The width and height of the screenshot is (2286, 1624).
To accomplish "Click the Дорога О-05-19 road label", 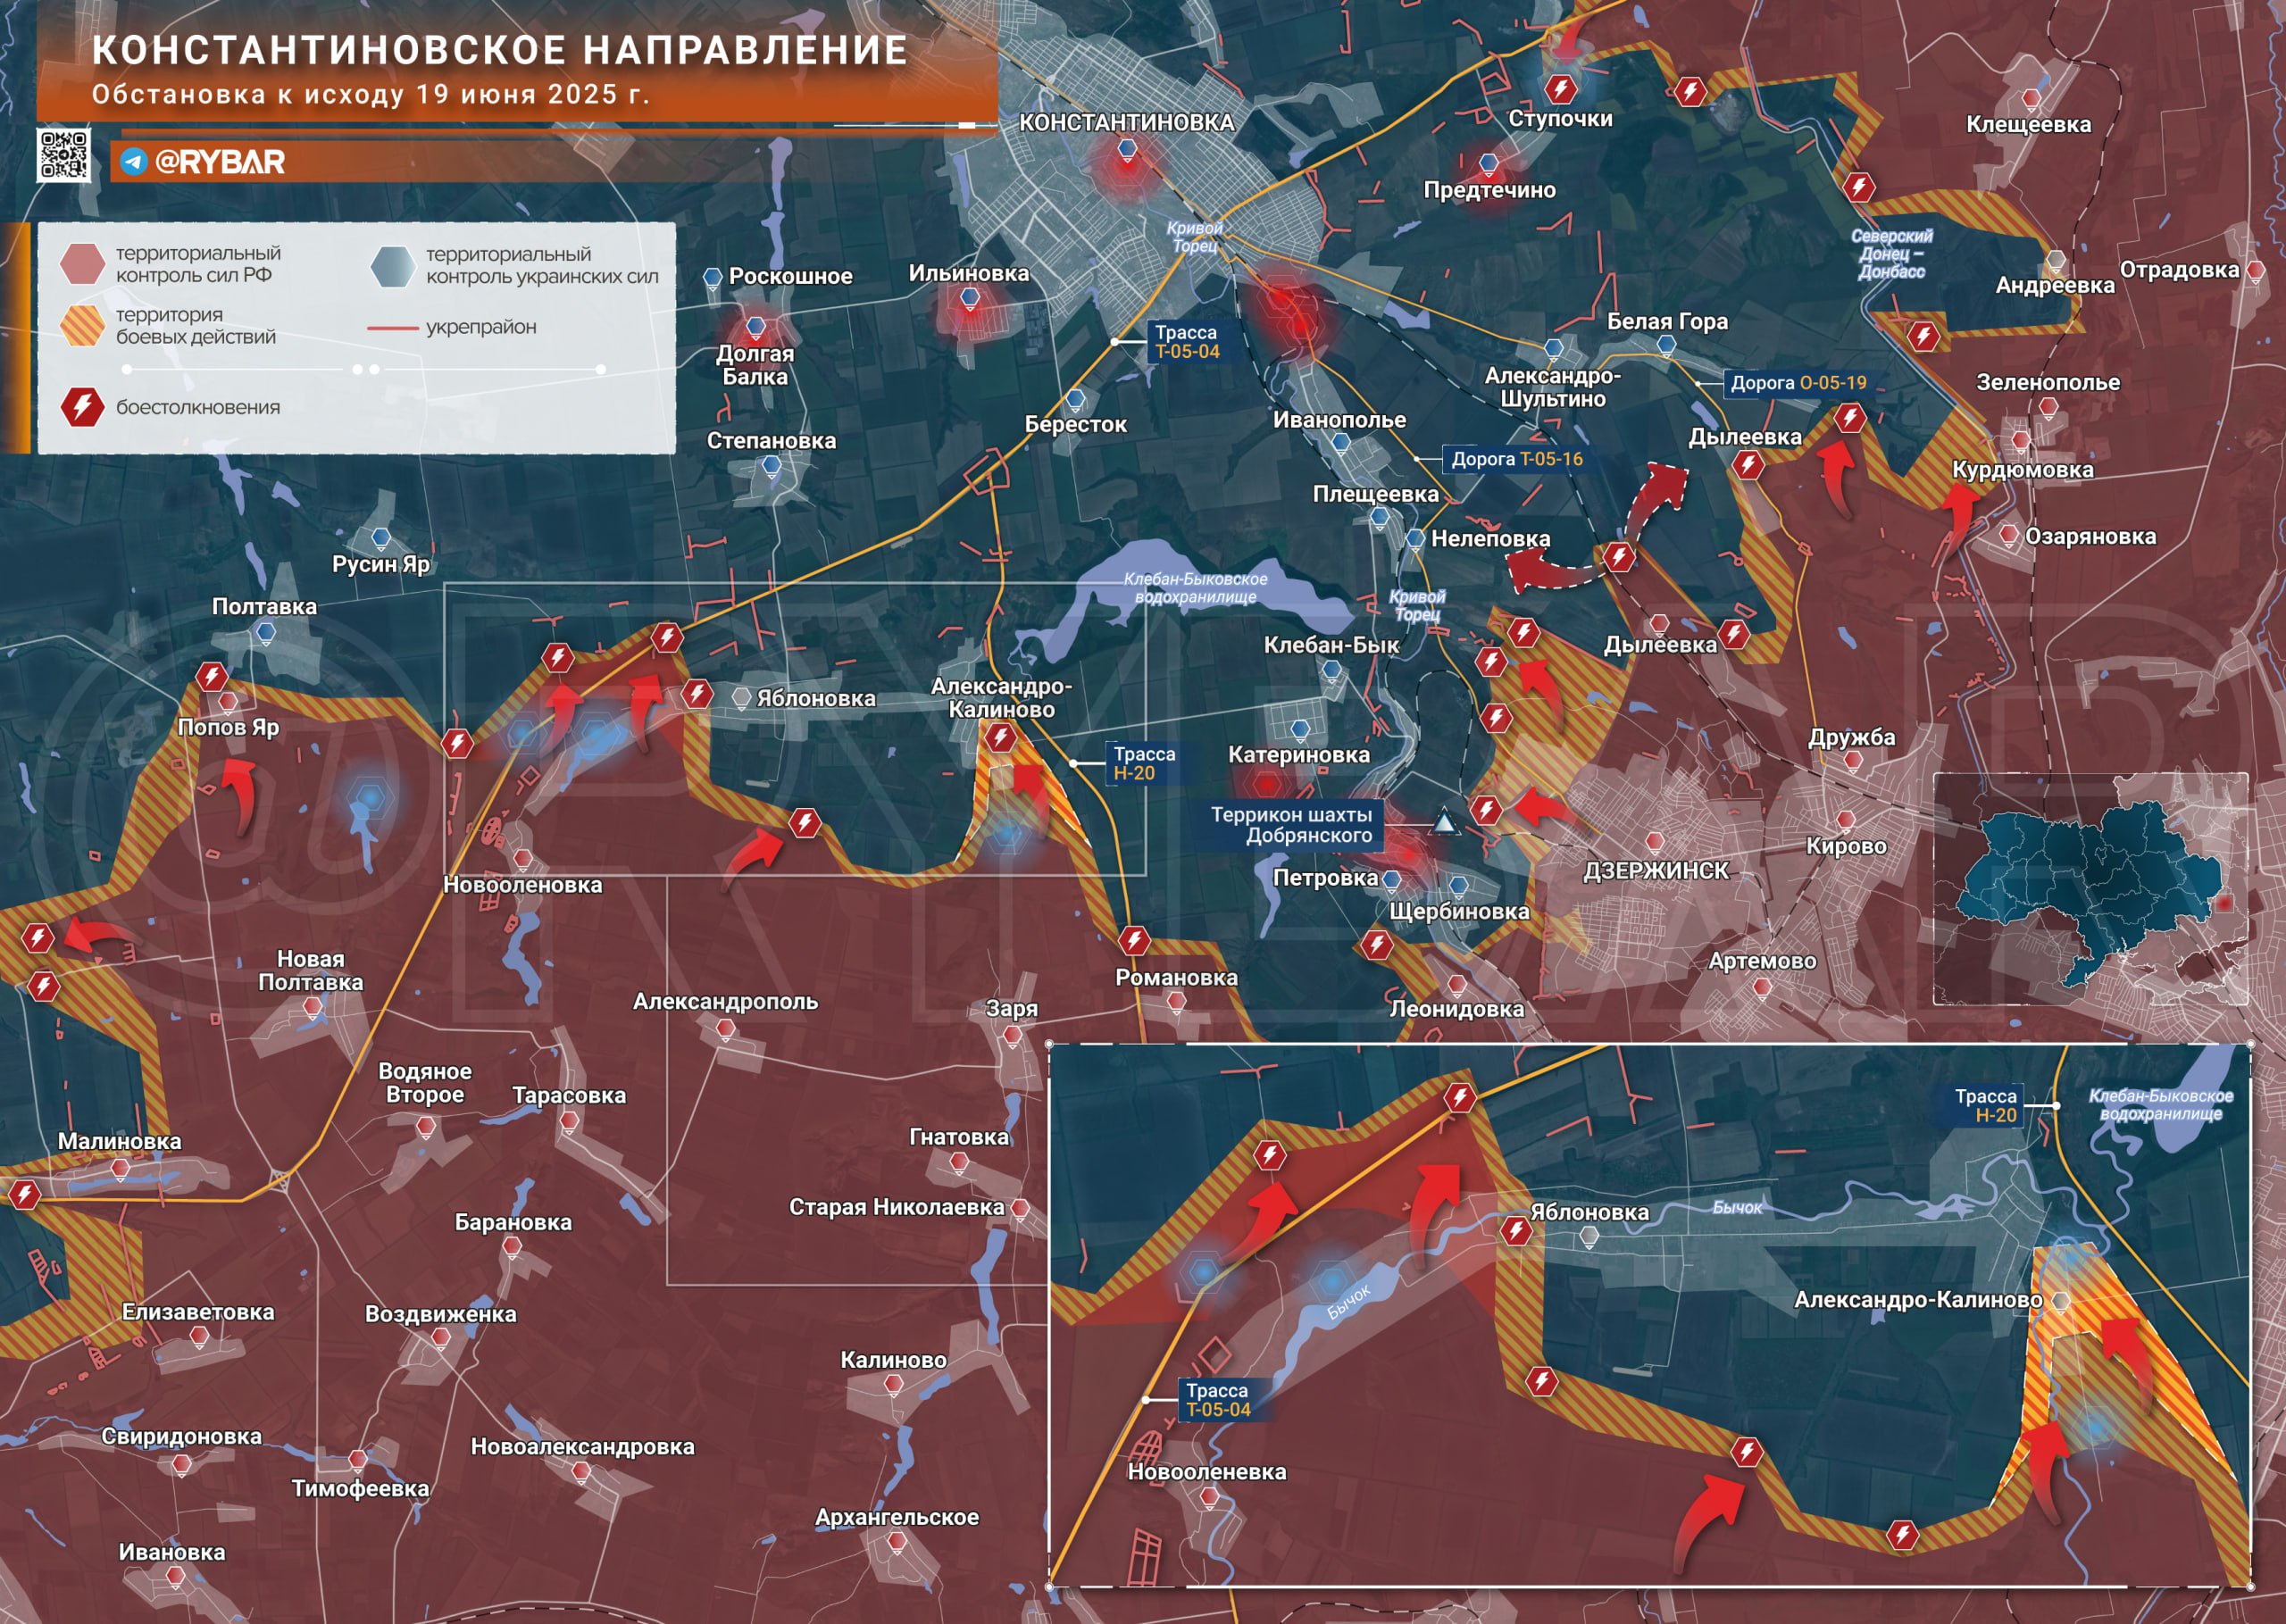I will [1797, 383].
